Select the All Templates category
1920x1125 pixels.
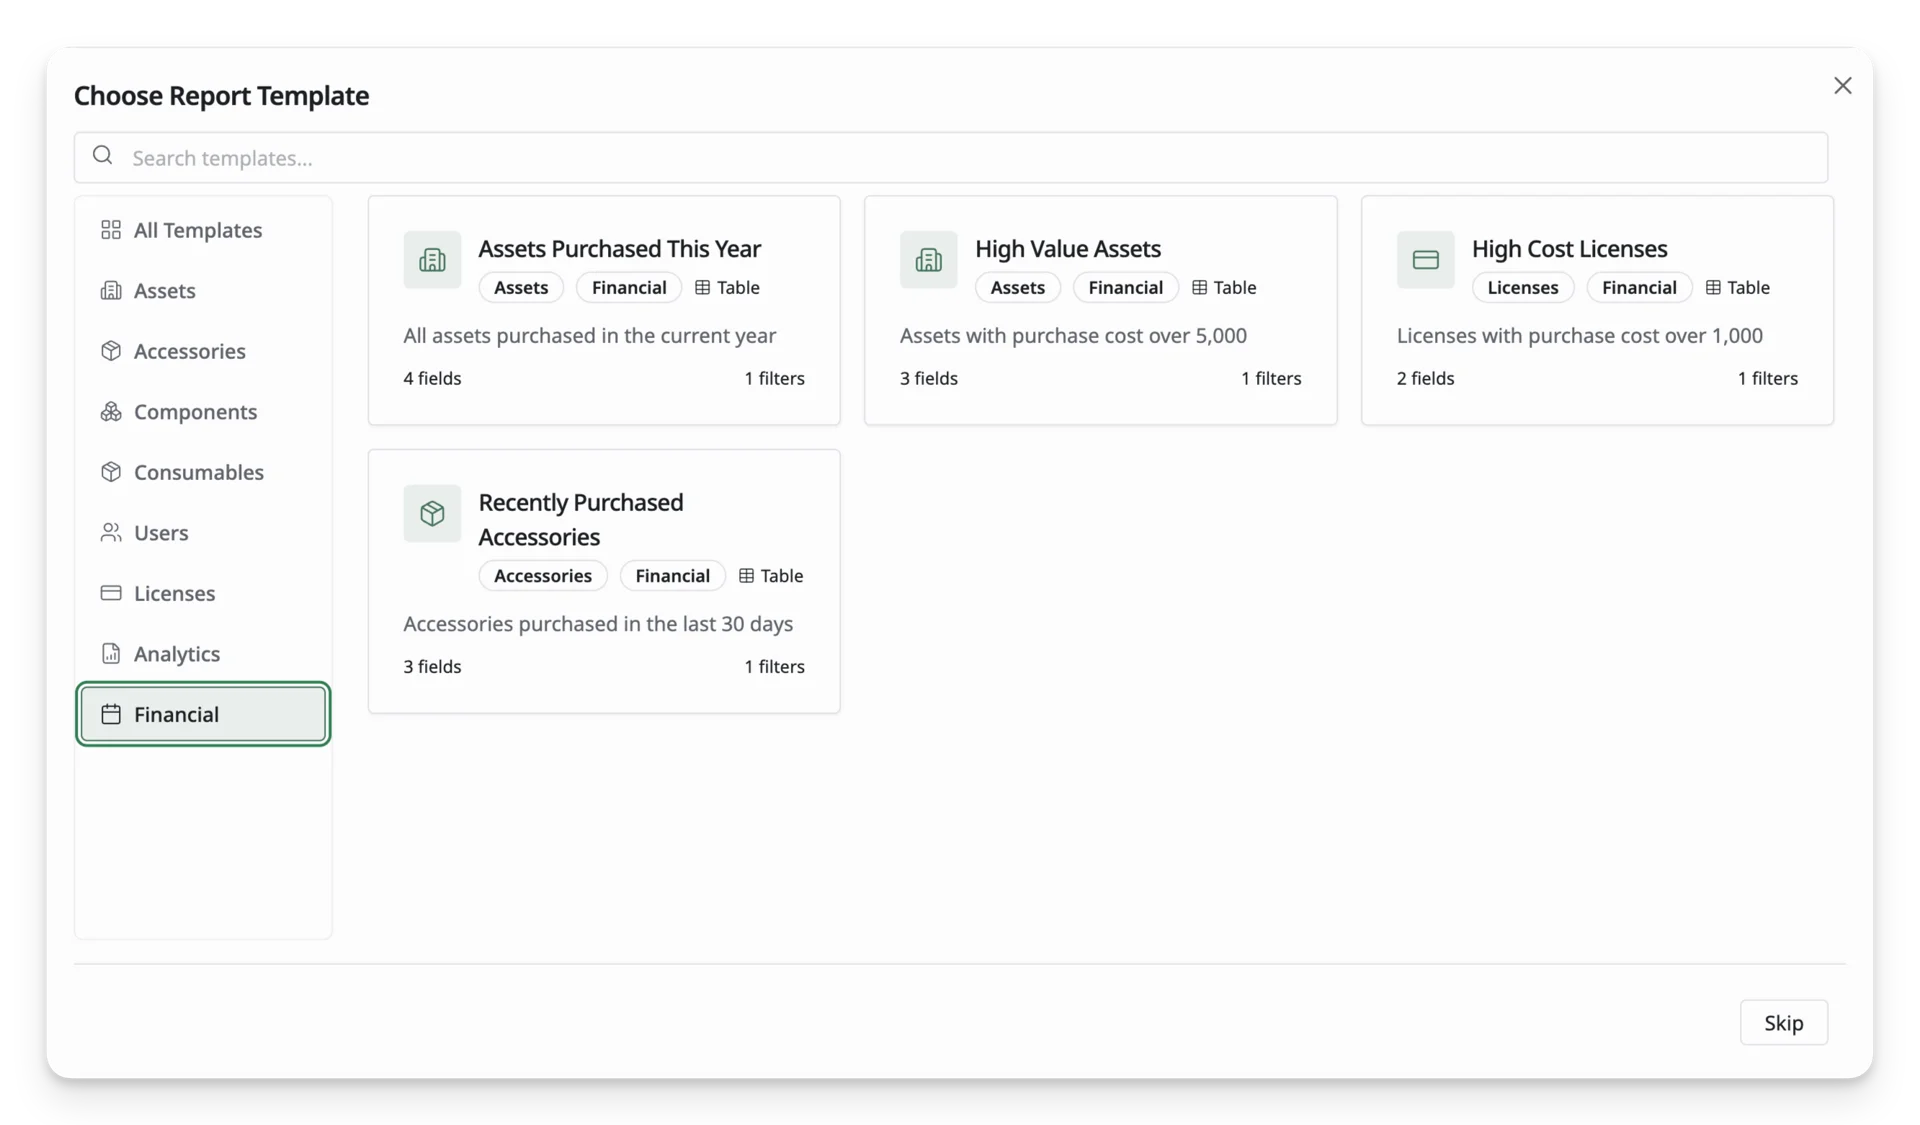(203, 230)
